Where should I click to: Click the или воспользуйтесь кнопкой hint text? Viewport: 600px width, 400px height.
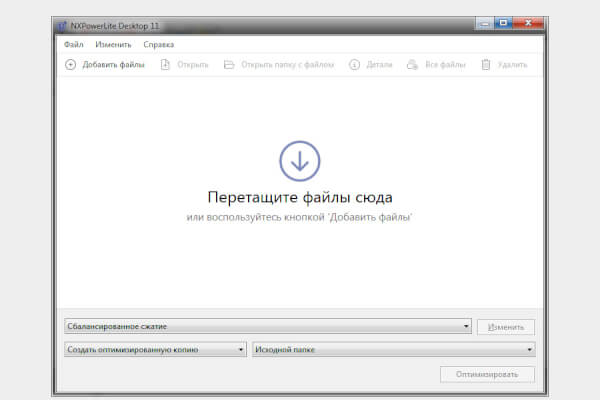click(299, 217)
